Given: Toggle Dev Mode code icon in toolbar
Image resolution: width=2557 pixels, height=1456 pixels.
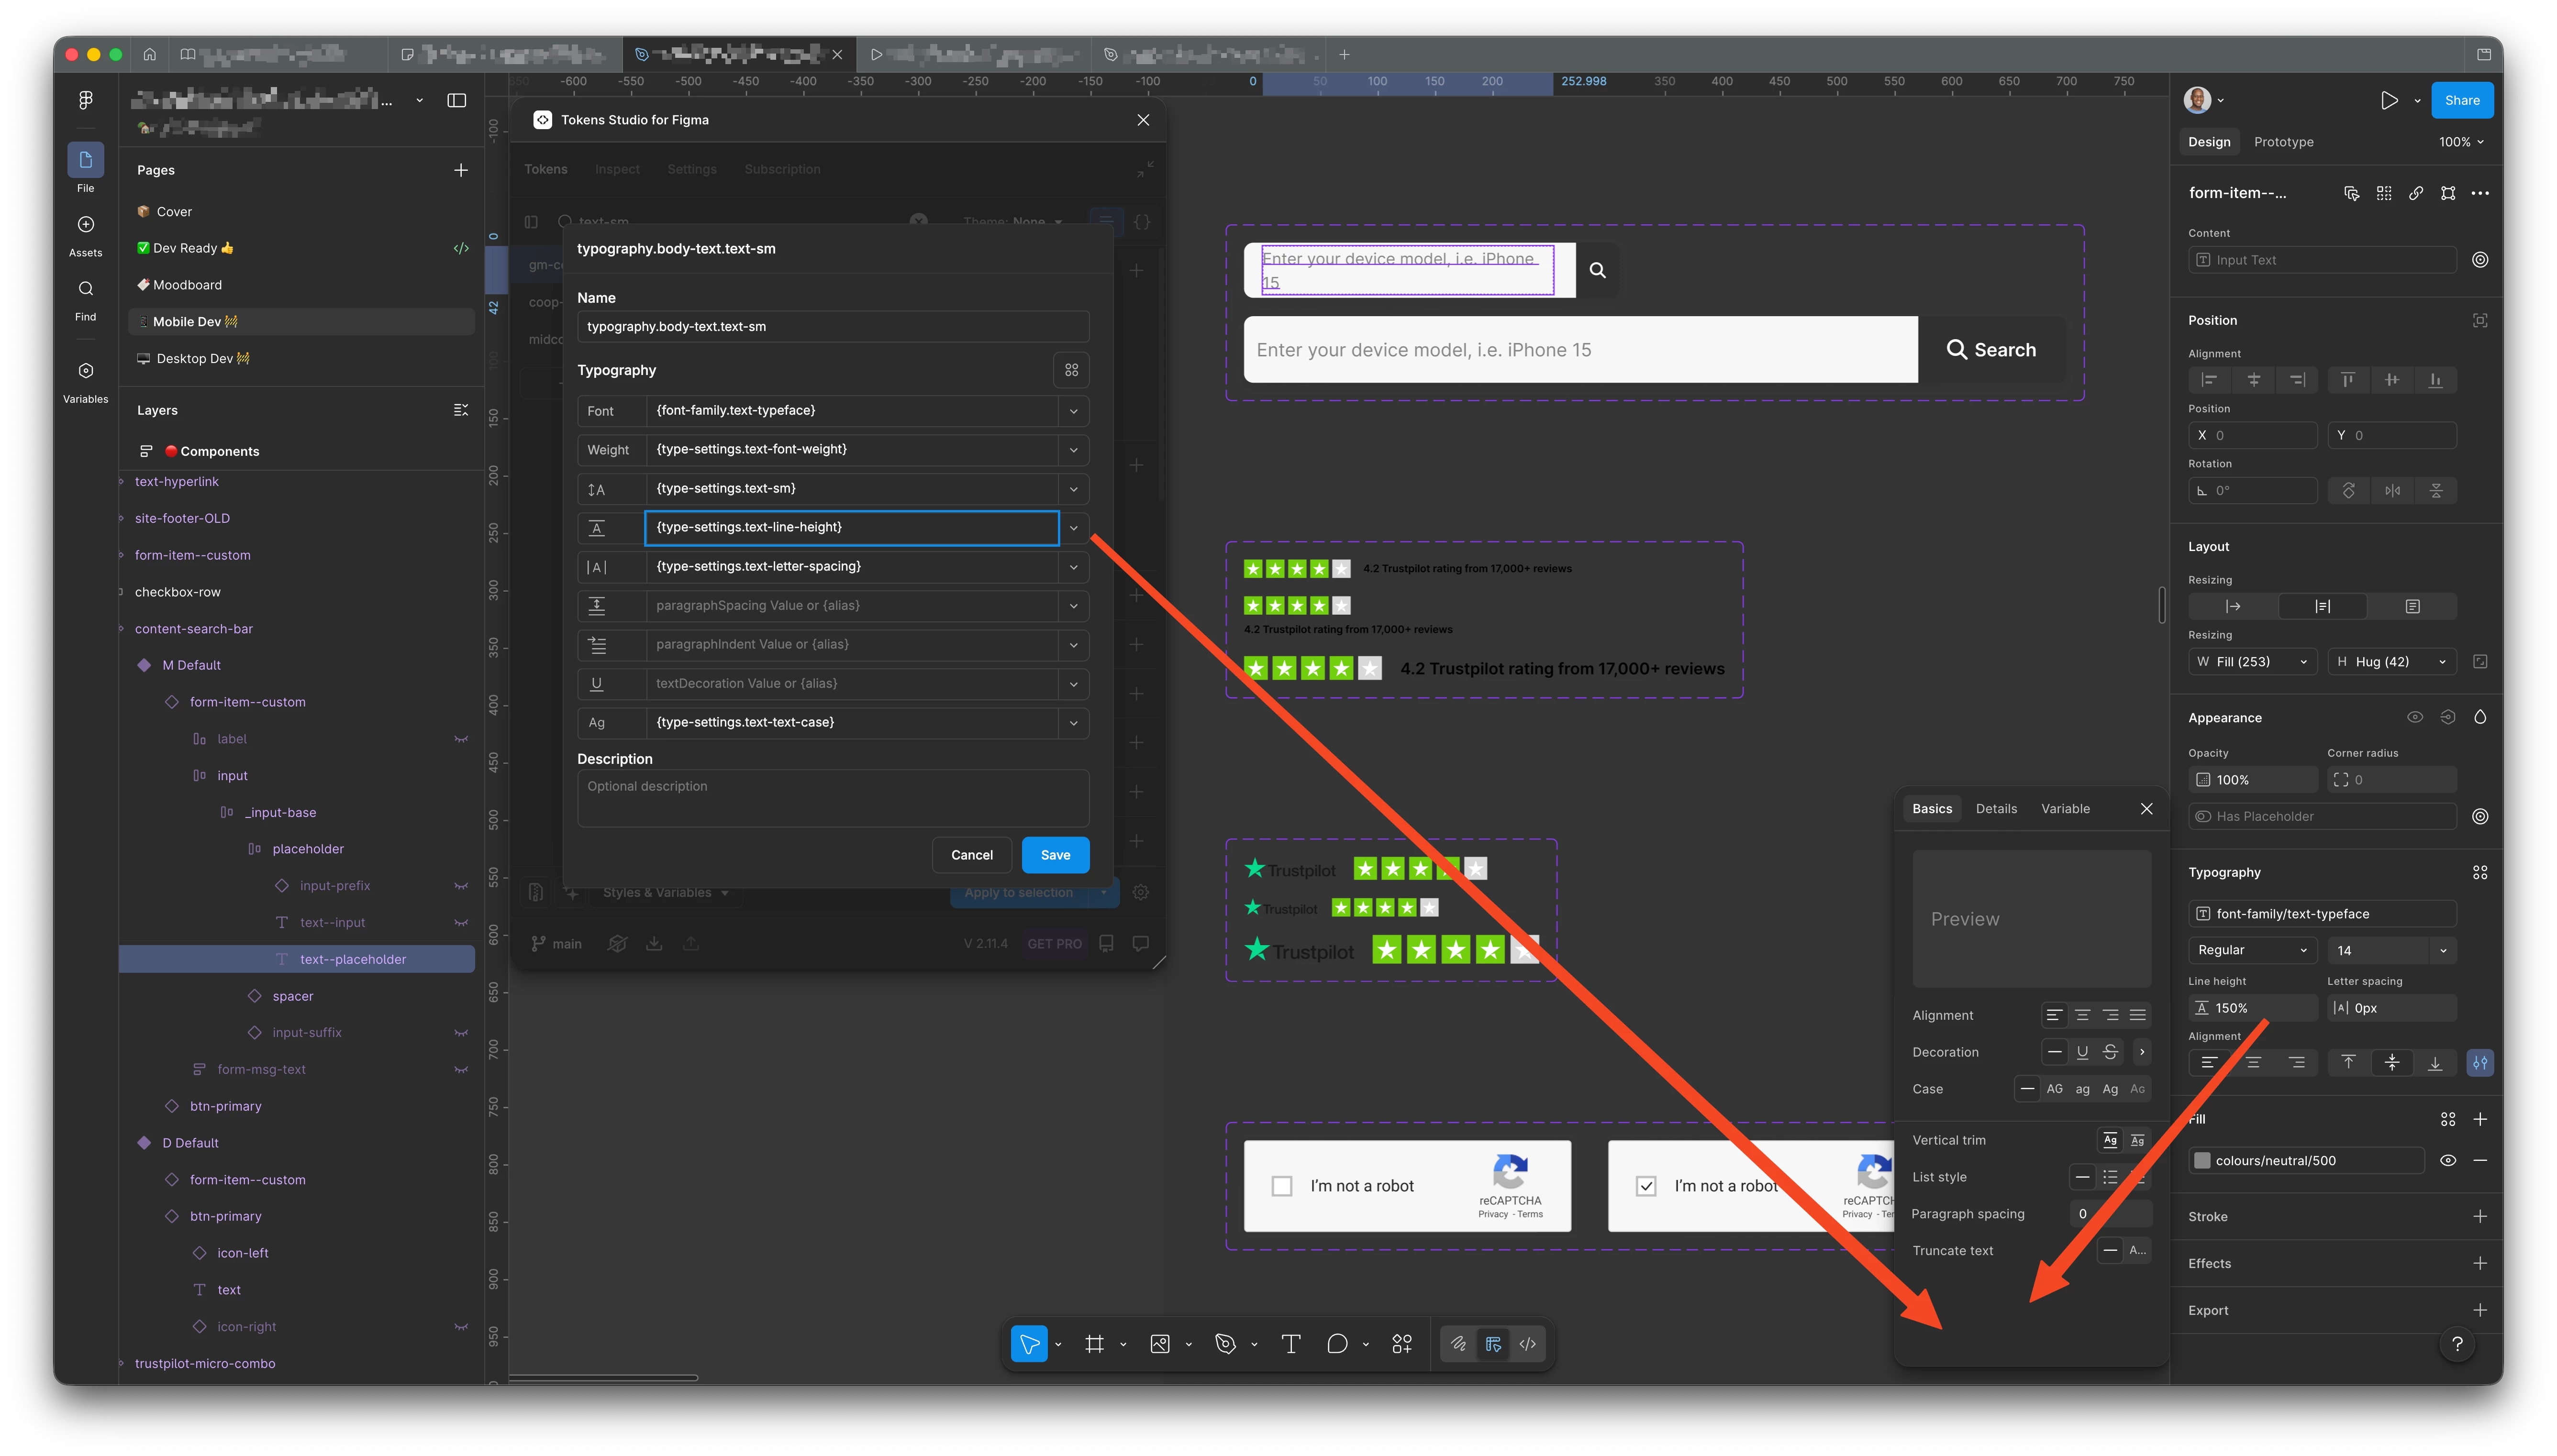Looking at the screenshot, I should point(1527,1344).
